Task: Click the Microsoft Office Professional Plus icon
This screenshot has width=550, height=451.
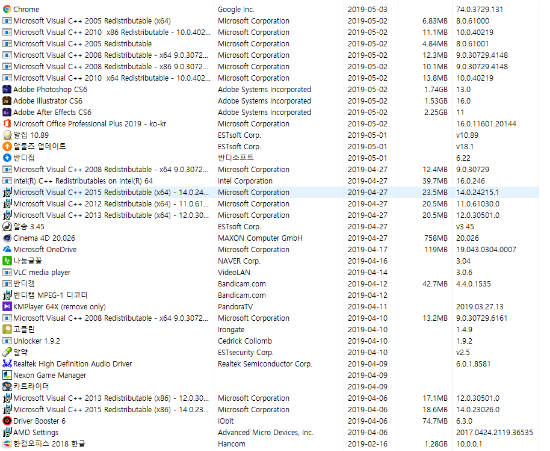Action: [x=7, y=124]
